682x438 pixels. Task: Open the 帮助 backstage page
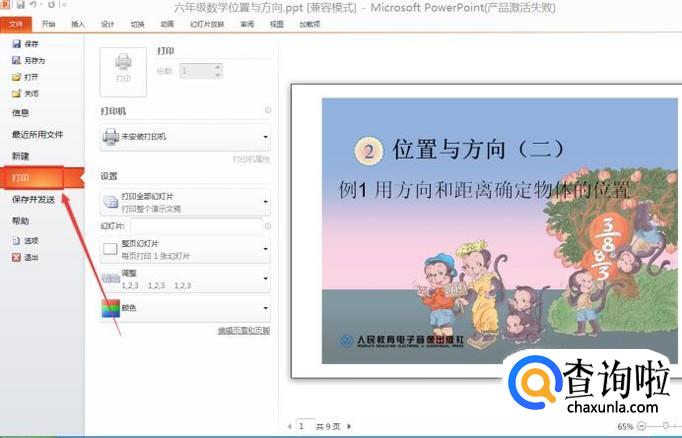20,221
